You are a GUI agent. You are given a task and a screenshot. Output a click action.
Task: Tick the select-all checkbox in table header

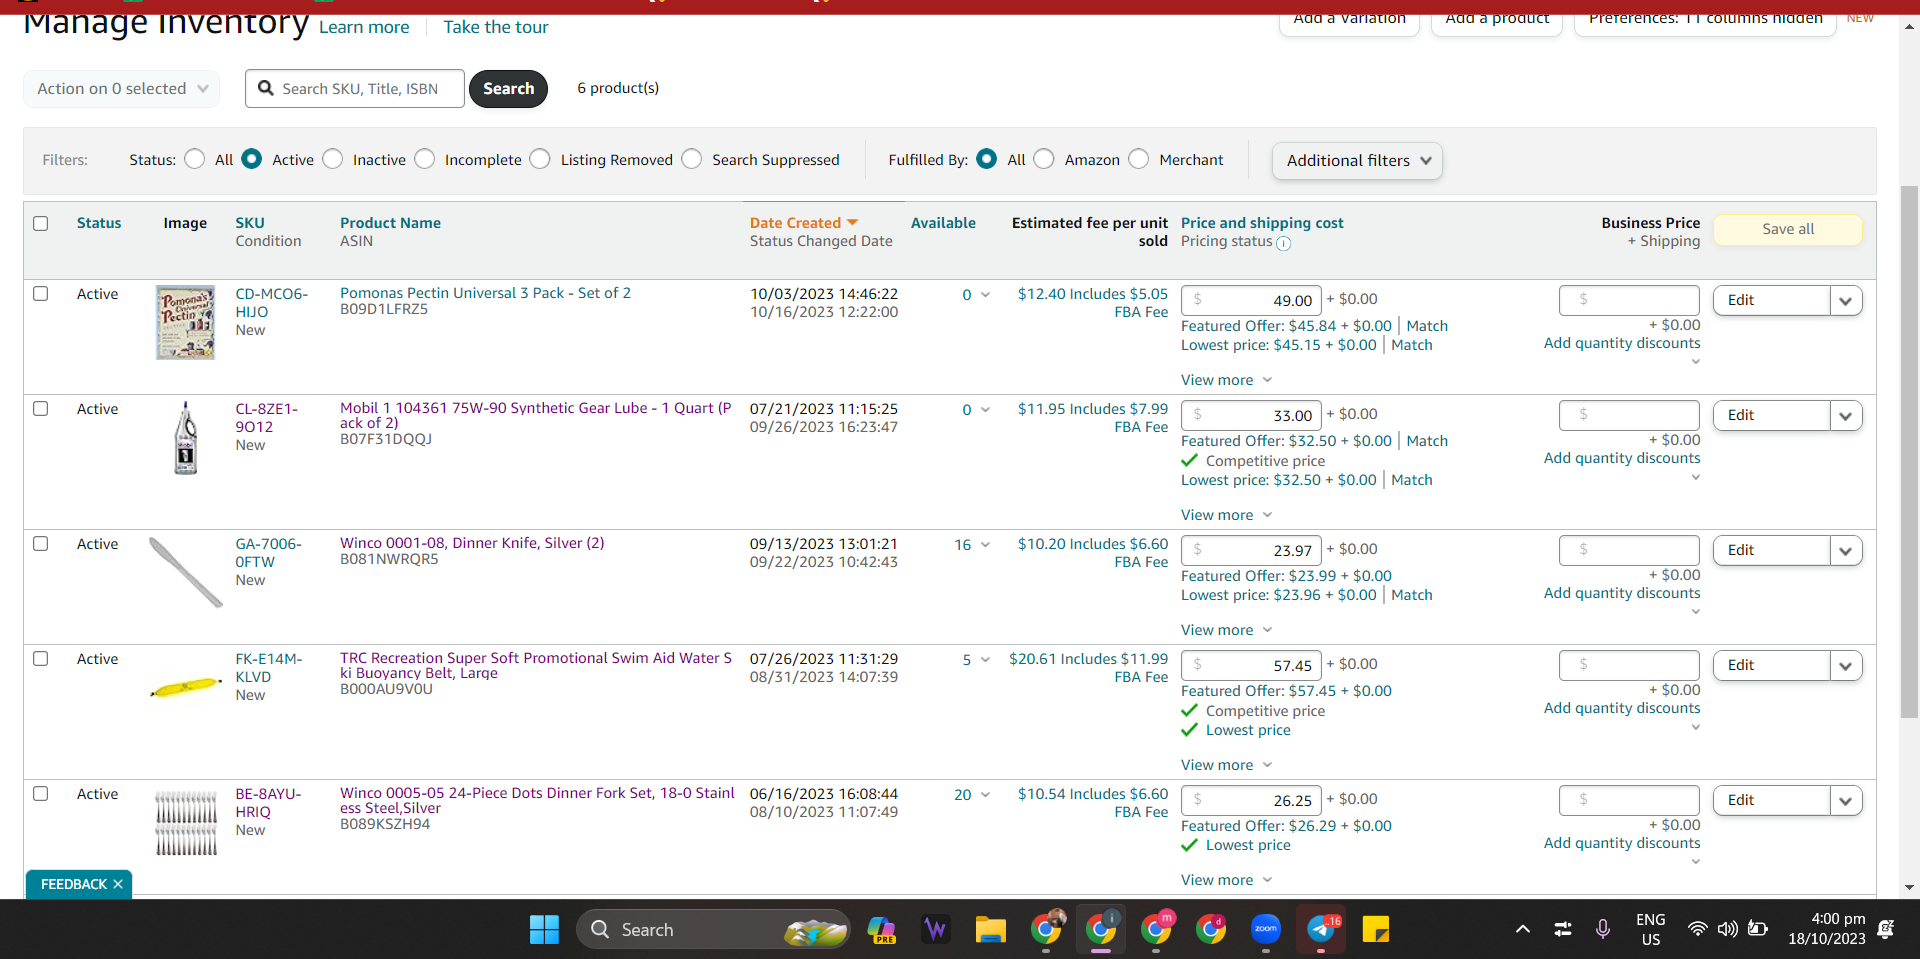[x=41, y=223]
